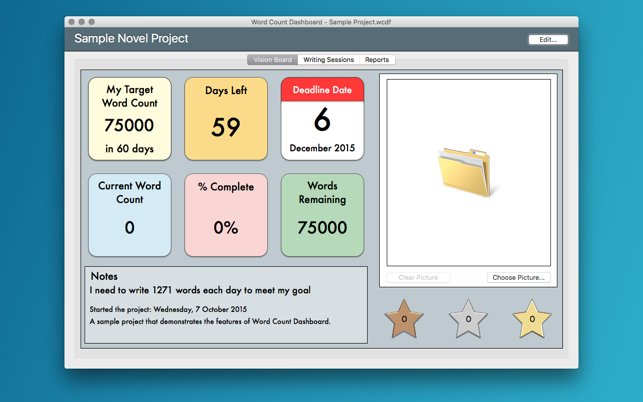The width and height of the screenshot is (643, 402).
Task: Click the silver star badge
Action: (x=468, y=319)
